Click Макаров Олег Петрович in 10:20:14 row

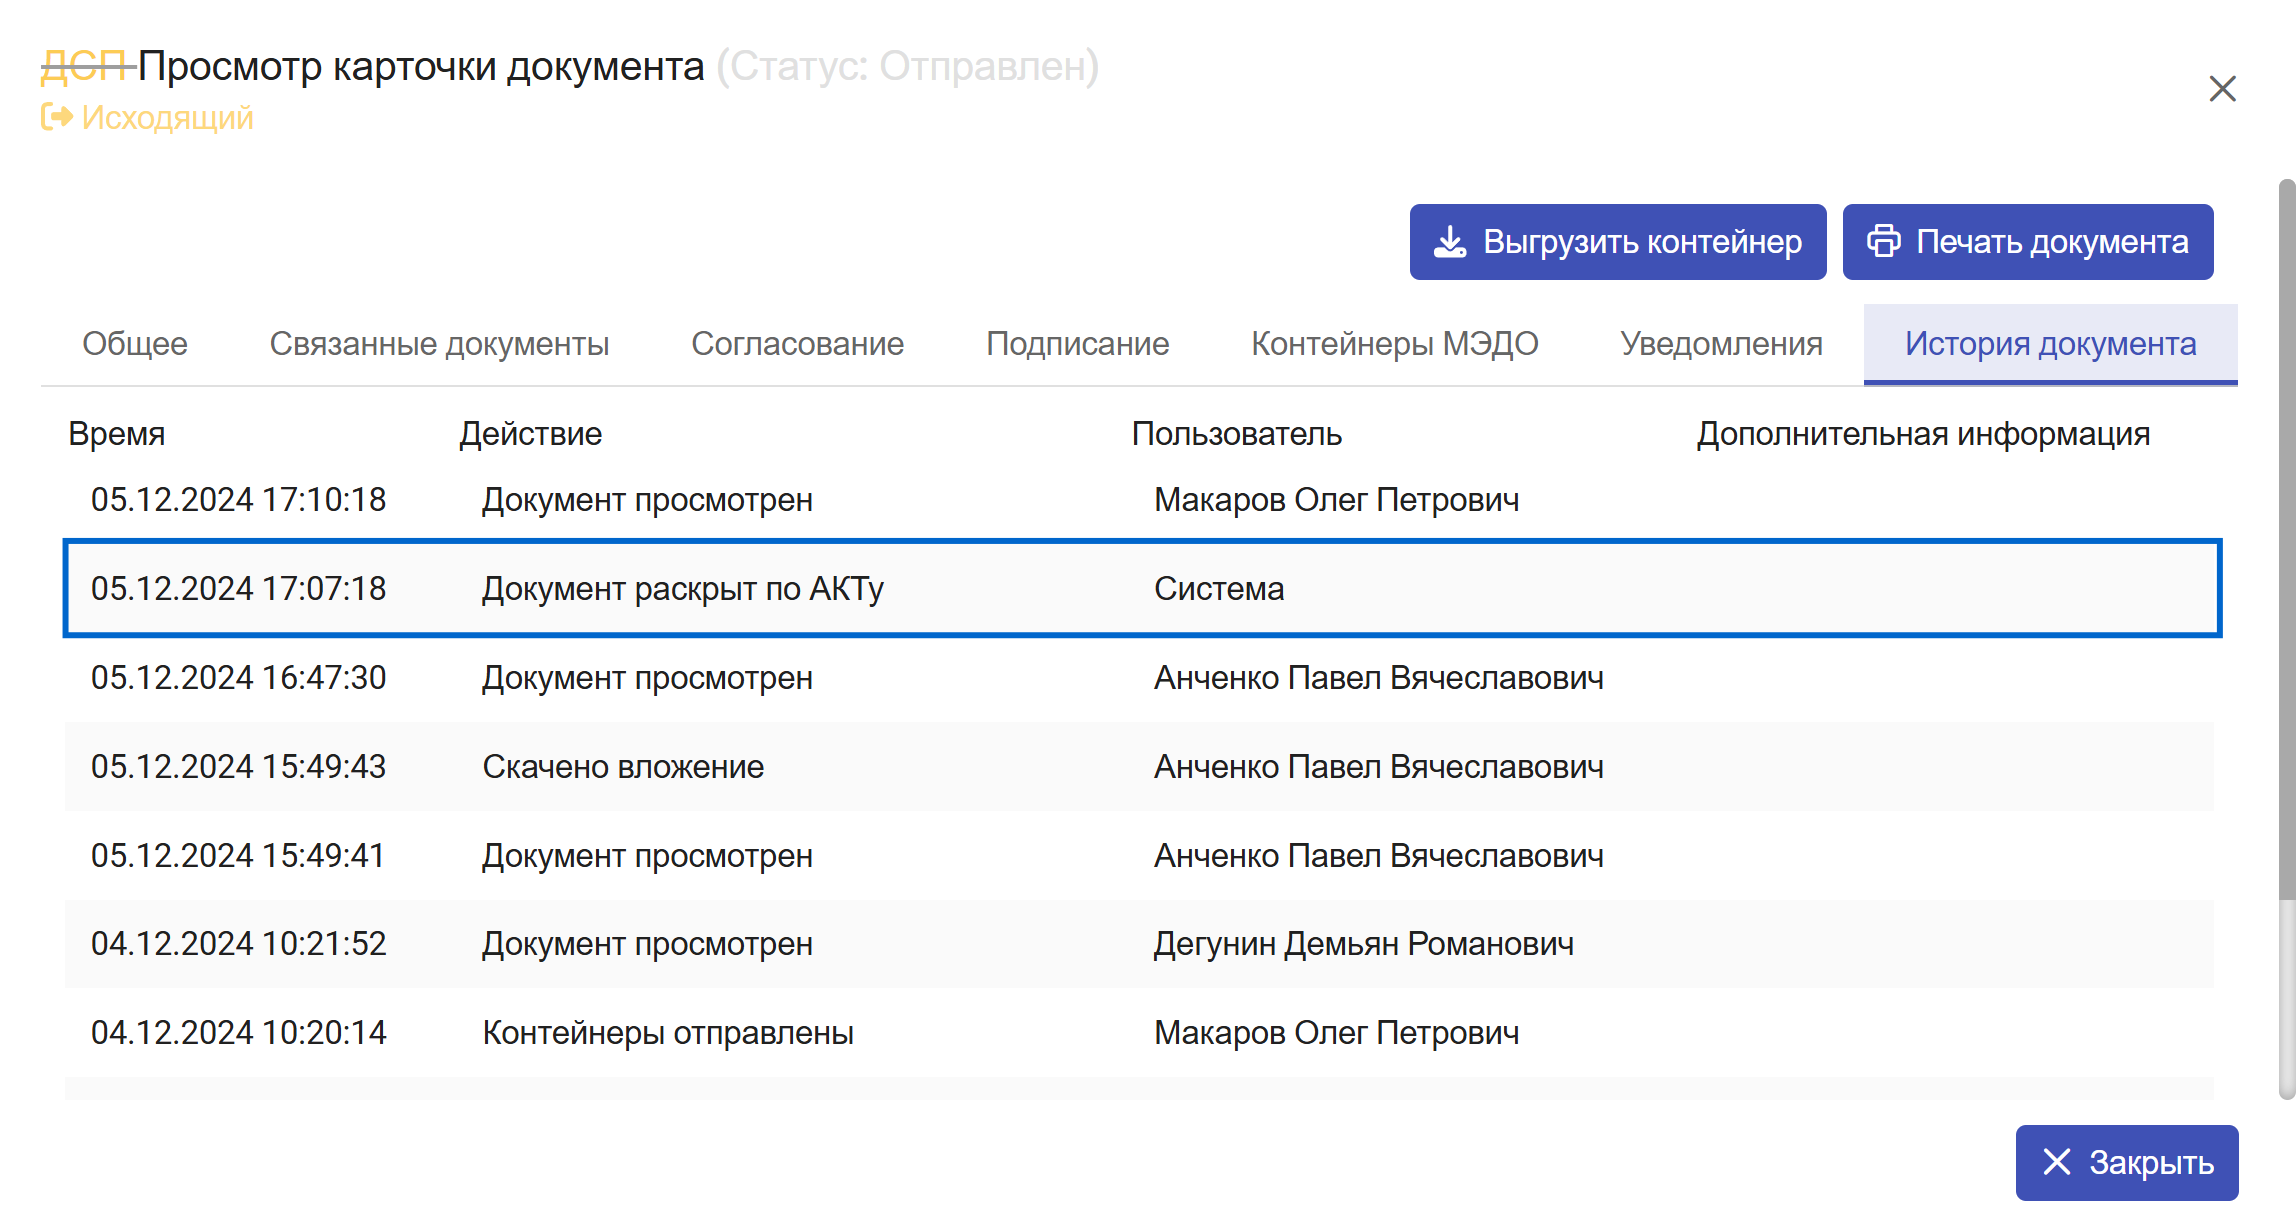coord(1337,1033)
